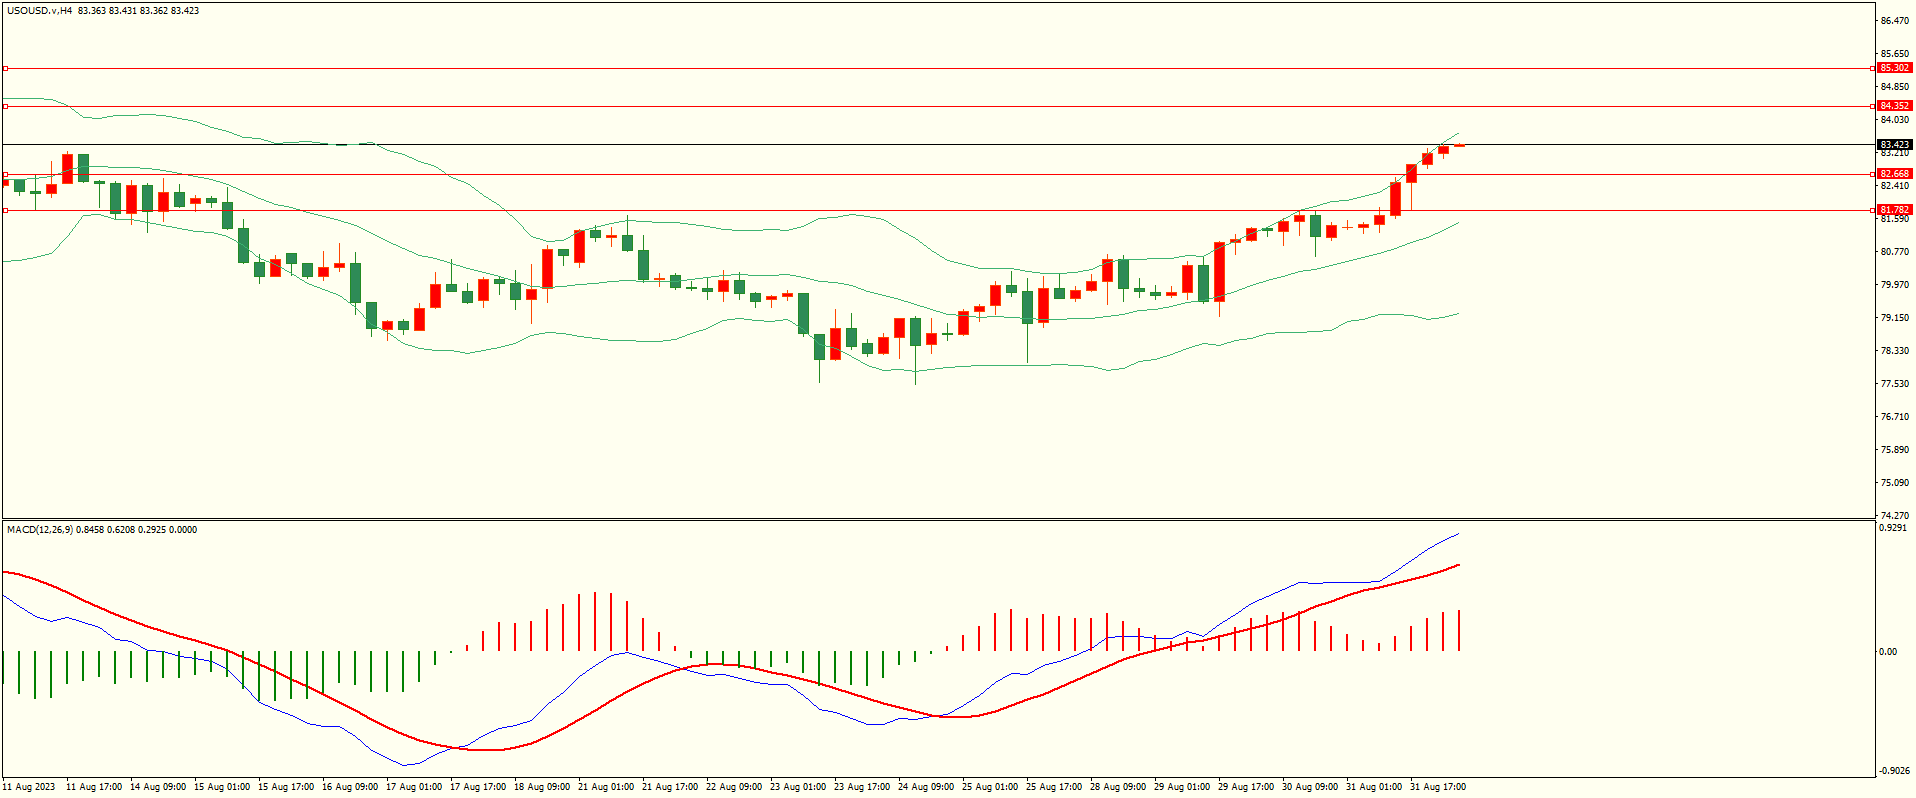Click the 31 Aug 17:00 time label
This screenshot has height=798, width=1916.
[x=1437, y=787]
